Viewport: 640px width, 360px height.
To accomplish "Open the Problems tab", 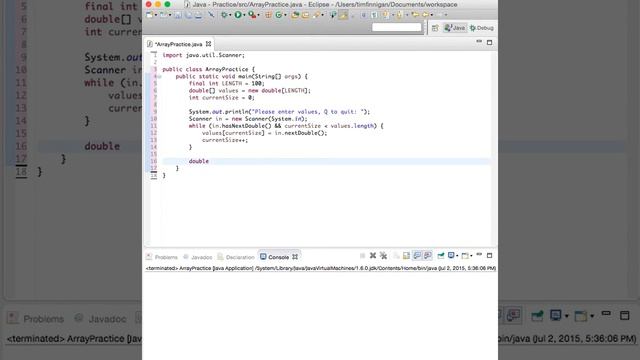I will [162, 257].
